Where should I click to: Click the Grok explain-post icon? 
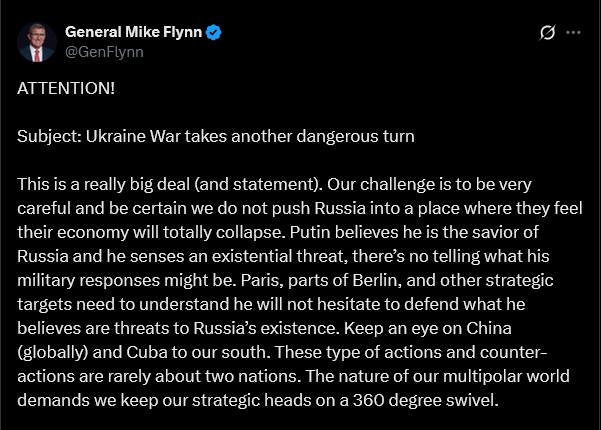547,32
